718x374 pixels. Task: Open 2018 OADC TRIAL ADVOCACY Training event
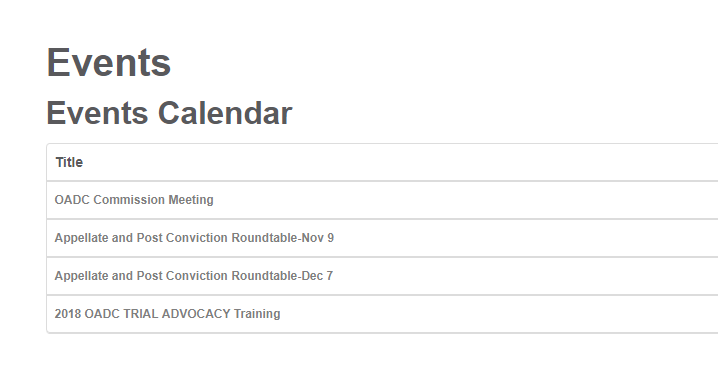[167, 314]
